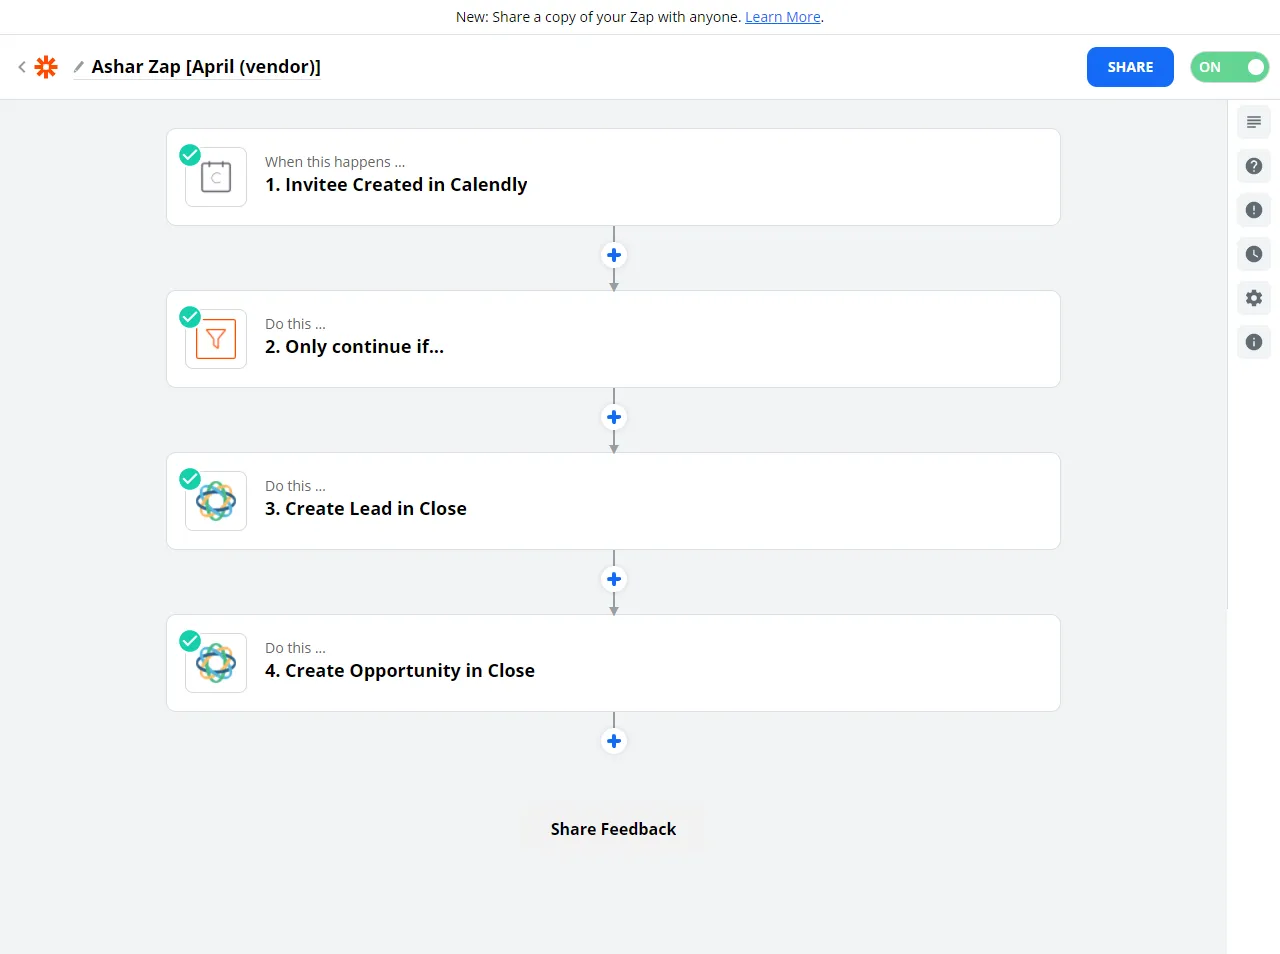The height and width of the screenshot is (954, 1280).
Task: Open the Zapier asterisk logo home
Action: tap(46, 67)
